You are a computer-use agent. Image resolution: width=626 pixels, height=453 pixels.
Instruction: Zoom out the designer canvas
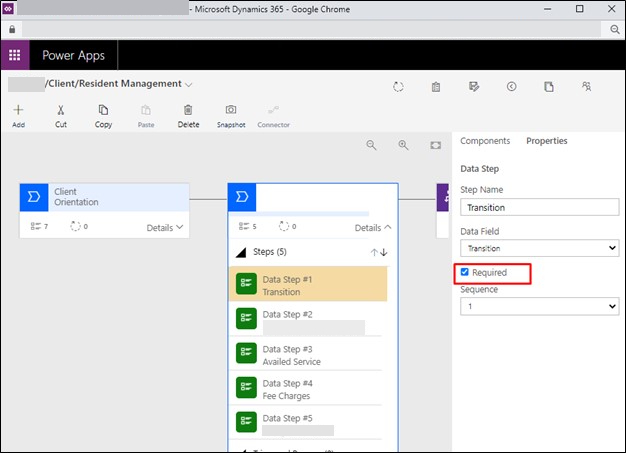pos(371,145)
